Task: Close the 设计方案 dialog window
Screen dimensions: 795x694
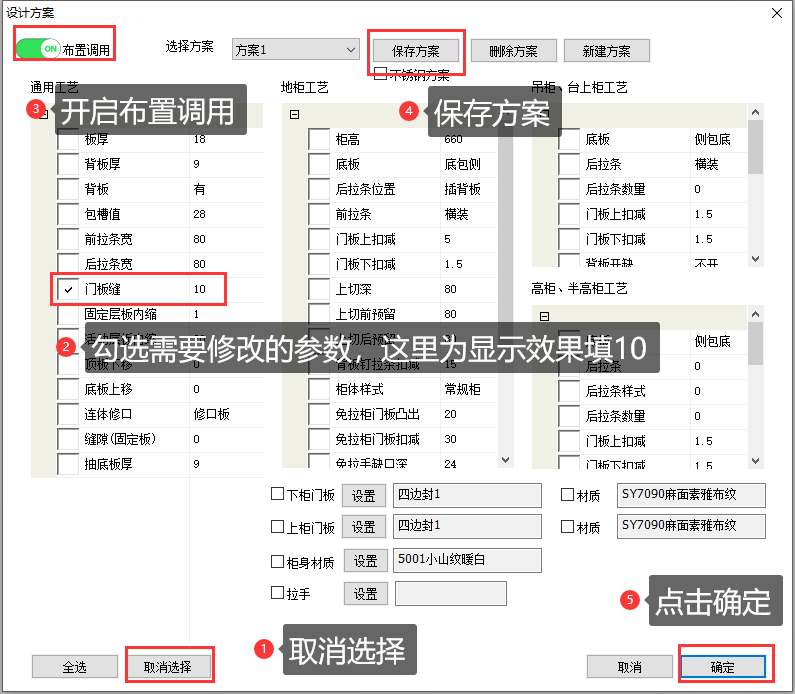Action: [x=776, y=12]
